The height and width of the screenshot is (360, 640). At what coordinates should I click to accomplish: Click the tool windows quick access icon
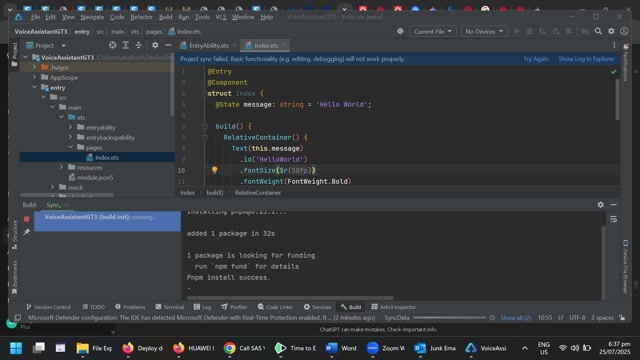click(x=18, y=318)
